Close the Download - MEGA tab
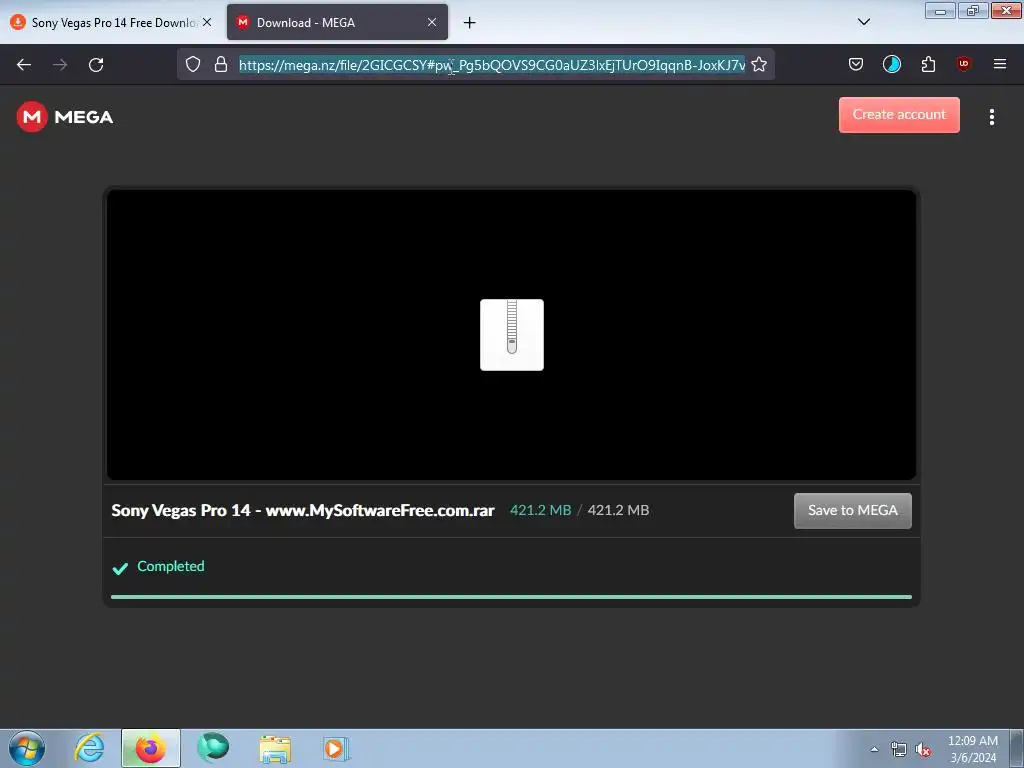This screenshot has width=1024, height=768. tap(432, 22)
